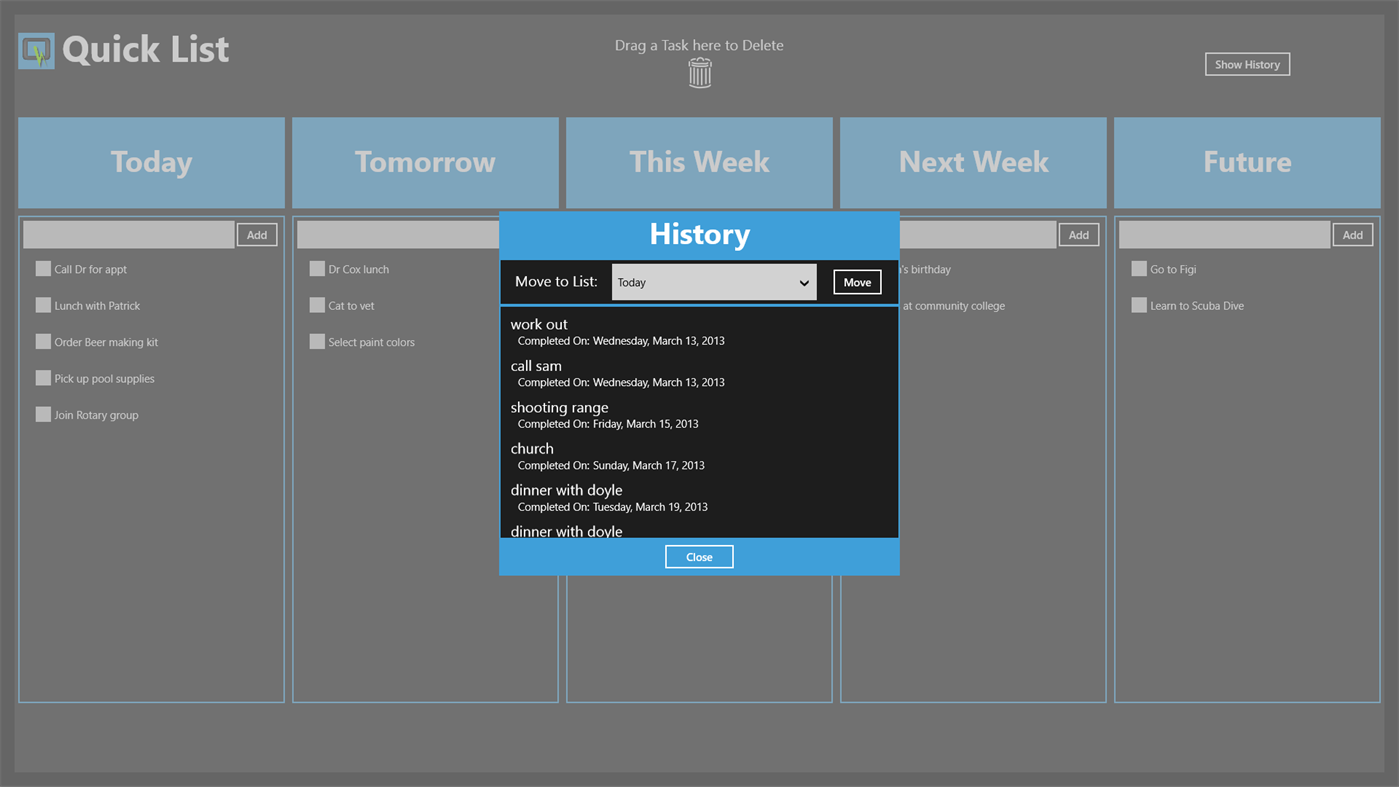Screen dimensions: 1399x787
Task: Complete the Pick up pool supplies task
Action: click(x=43, y=378)
